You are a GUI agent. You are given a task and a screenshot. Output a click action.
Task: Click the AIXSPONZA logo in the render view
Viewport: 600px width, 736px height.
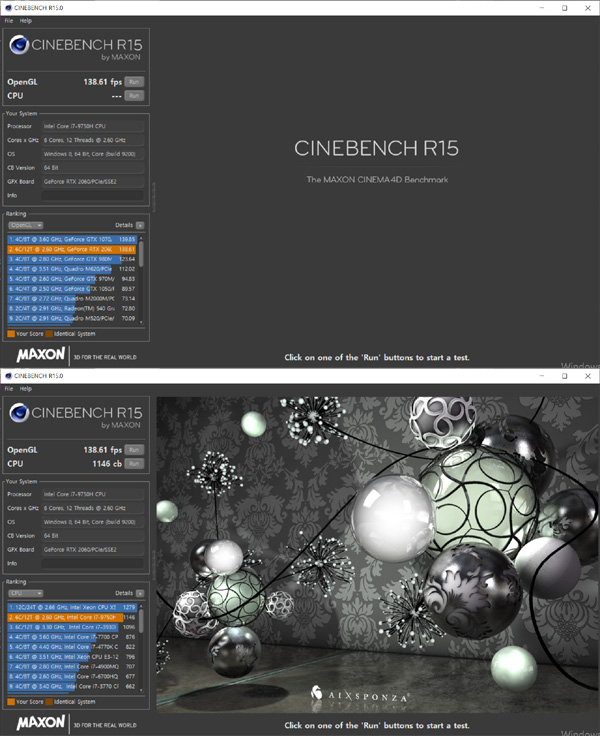click(x=360, y=694)
